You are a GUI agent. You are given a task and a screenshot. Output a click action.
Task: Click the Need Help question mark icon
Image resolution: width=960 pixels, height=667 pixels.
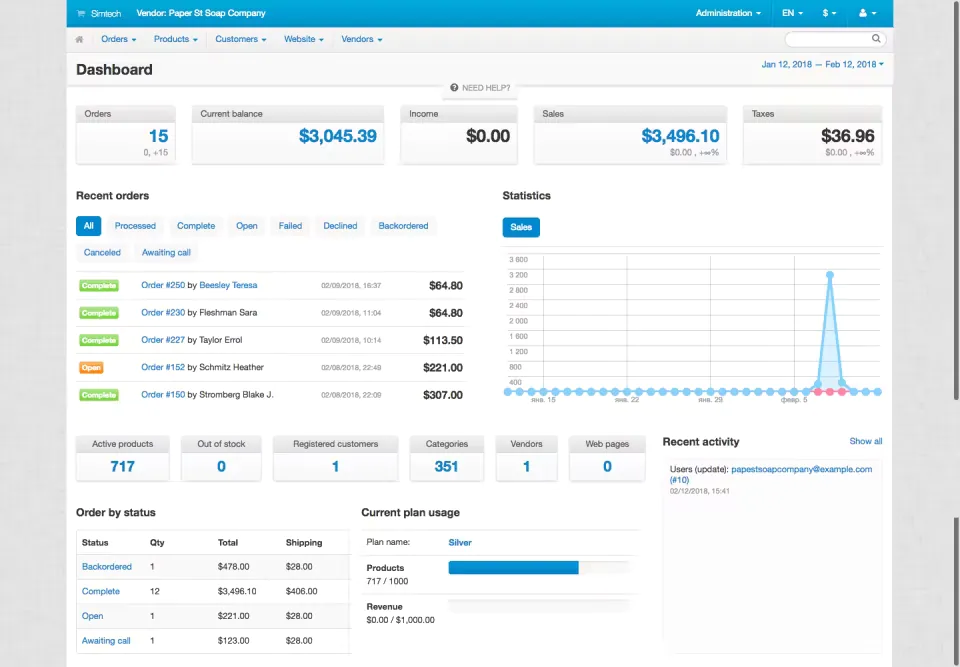click(x=454, y=88)
